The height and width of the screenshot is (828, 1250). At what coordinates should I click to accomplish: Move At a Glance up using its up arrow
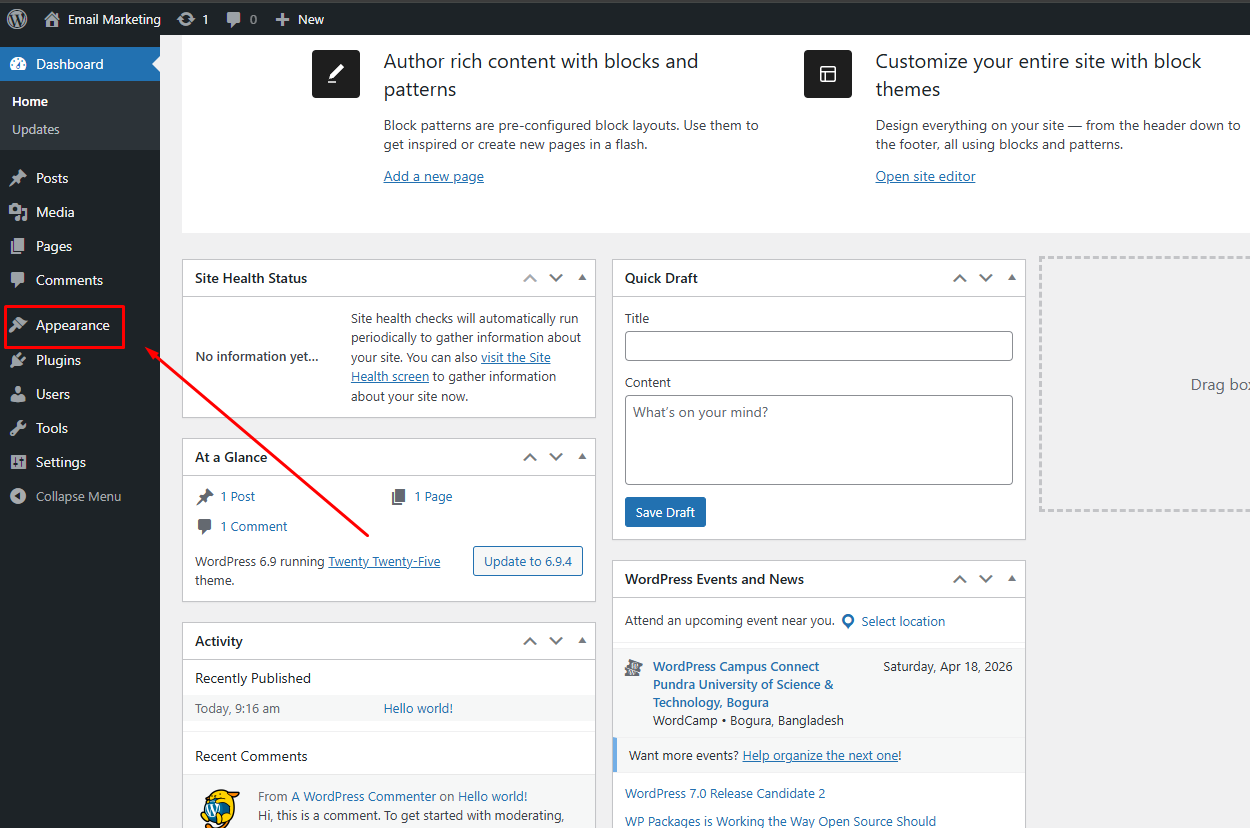pyautogui.click(x=529, y=456)
